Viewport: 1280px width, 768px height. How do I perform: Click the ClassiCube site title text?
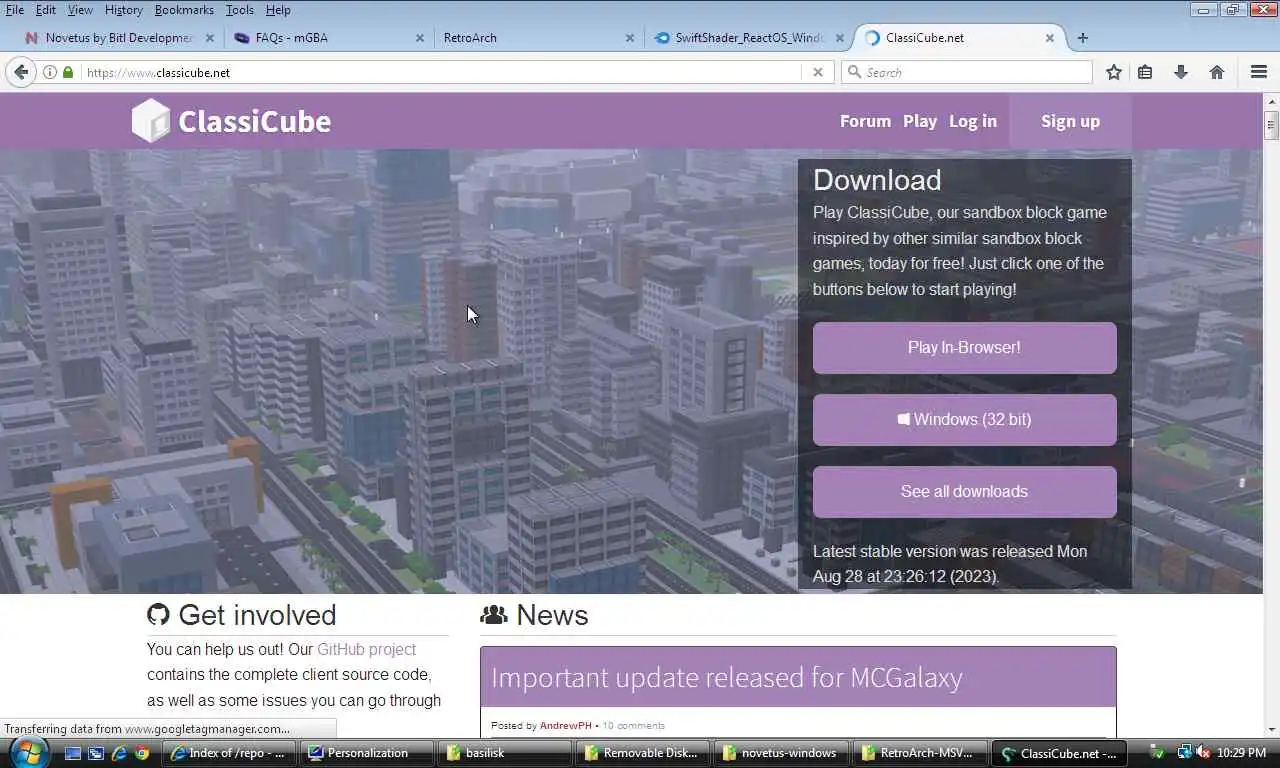point(254,121)
